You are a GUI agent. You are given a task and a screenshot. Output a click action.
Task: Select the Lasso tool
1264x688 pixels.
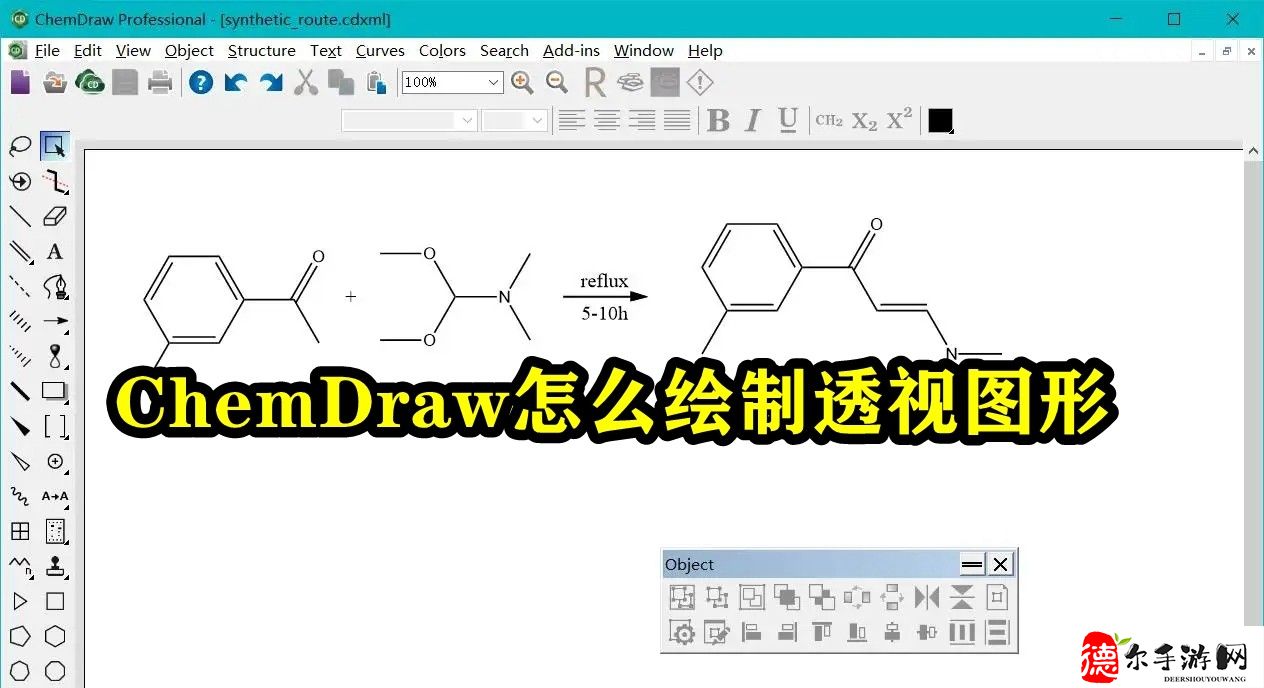pos(20,147)
